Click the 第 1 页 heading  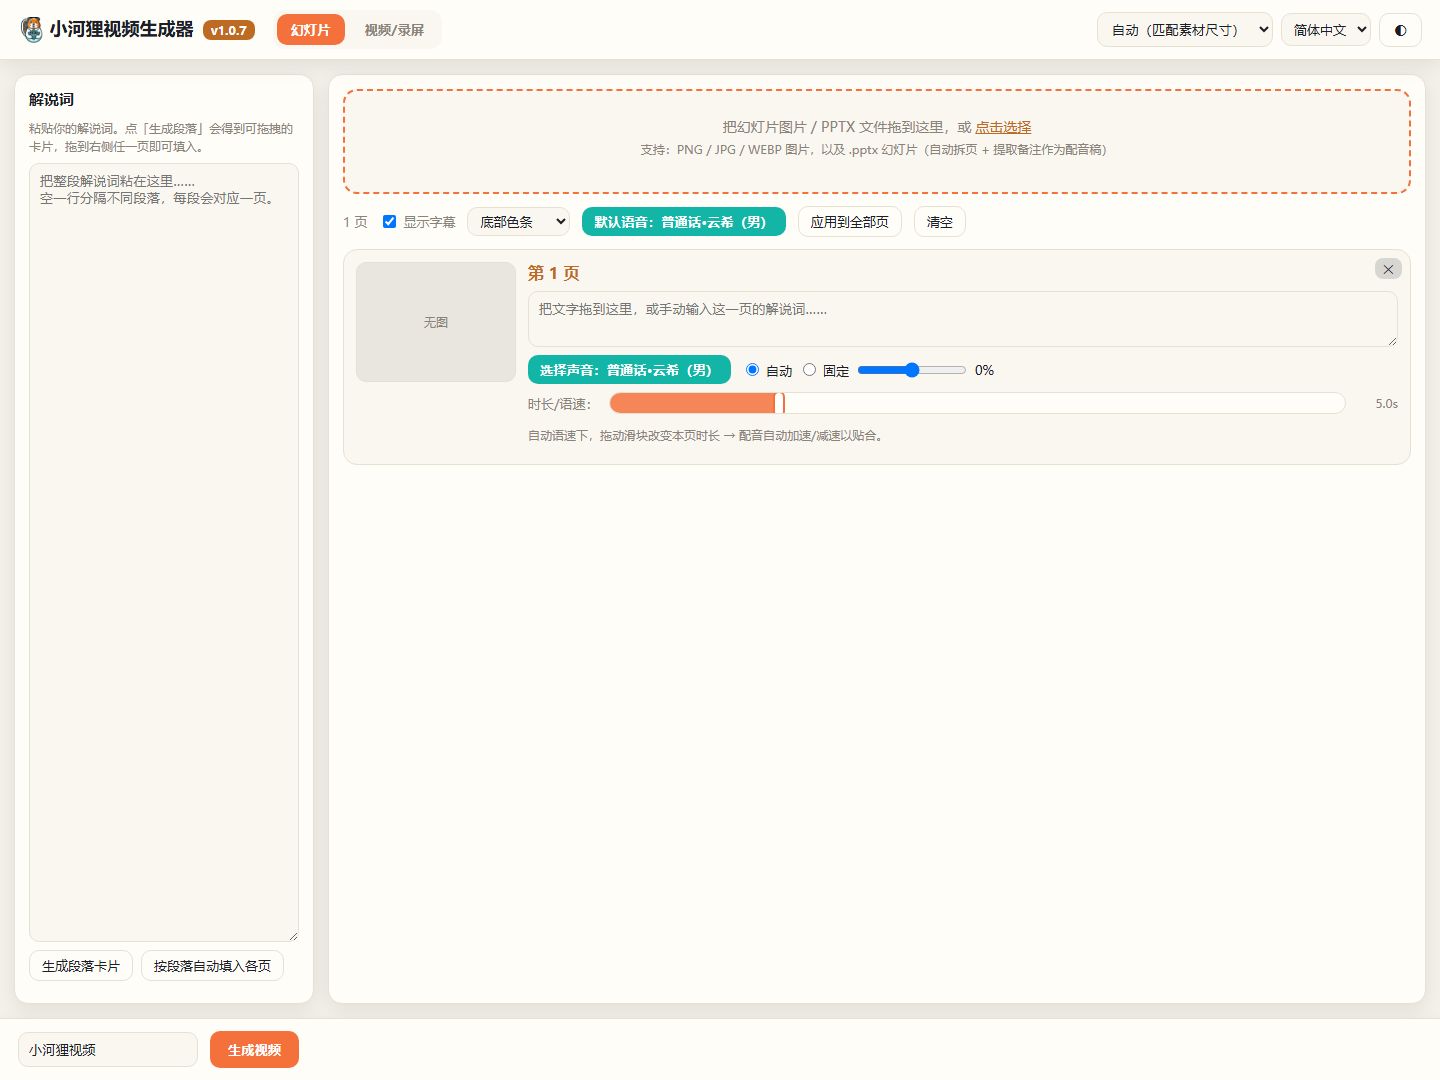554,273
